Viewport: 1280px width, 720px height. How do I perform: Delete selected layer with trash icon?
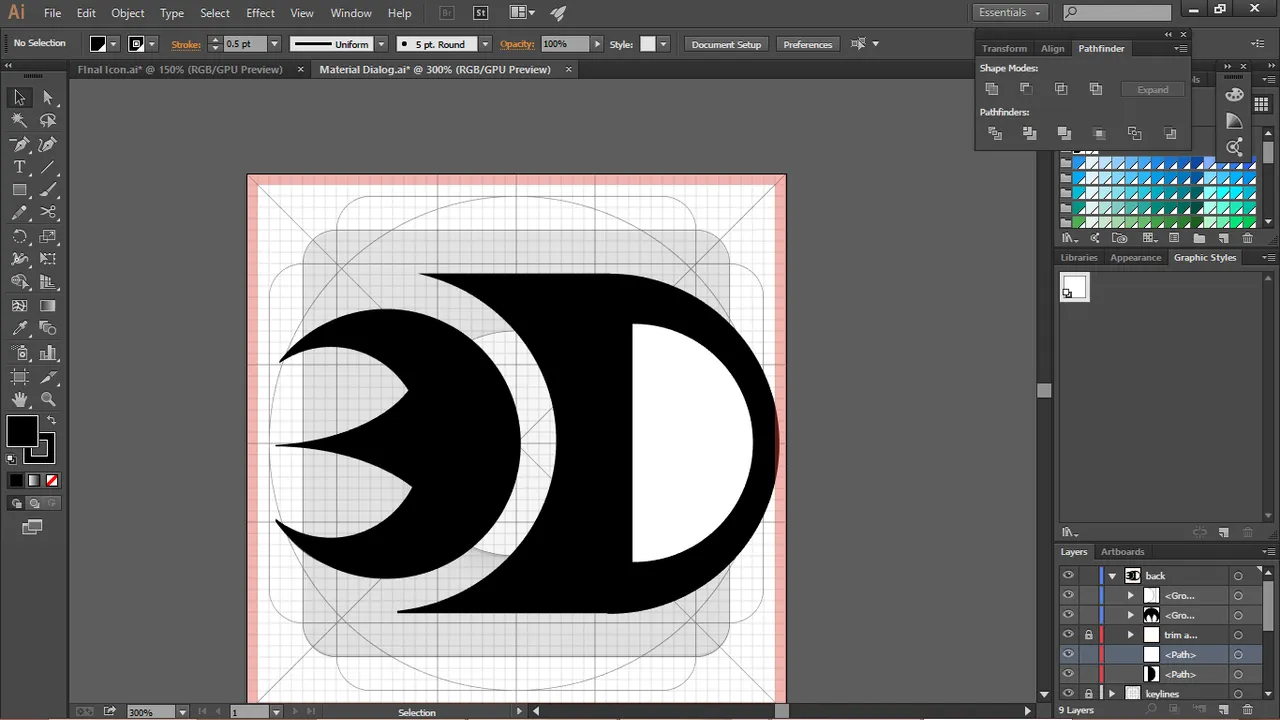[x=1248, y=710]
